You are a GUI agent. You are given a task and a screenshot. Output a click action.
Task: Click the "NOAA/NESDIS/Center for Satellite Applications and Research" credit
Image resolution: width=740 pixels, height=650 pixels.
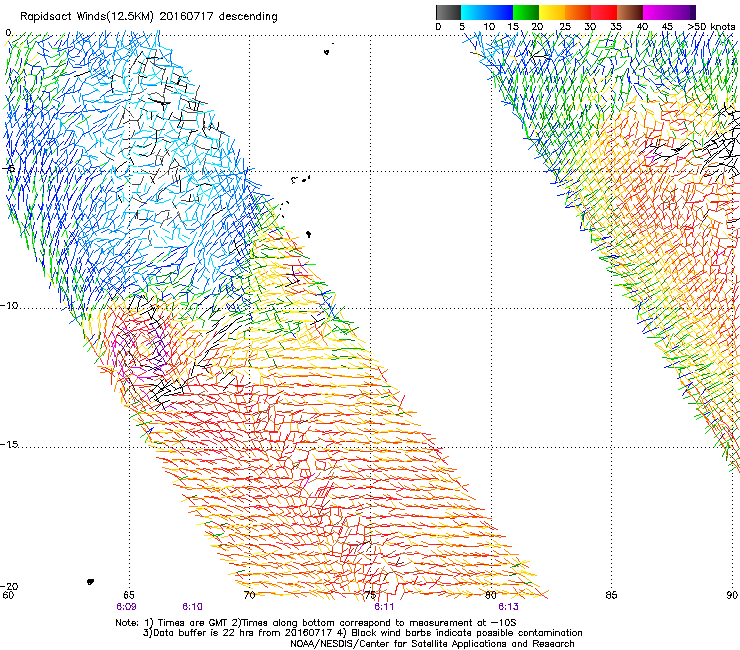tap(432, 644)
